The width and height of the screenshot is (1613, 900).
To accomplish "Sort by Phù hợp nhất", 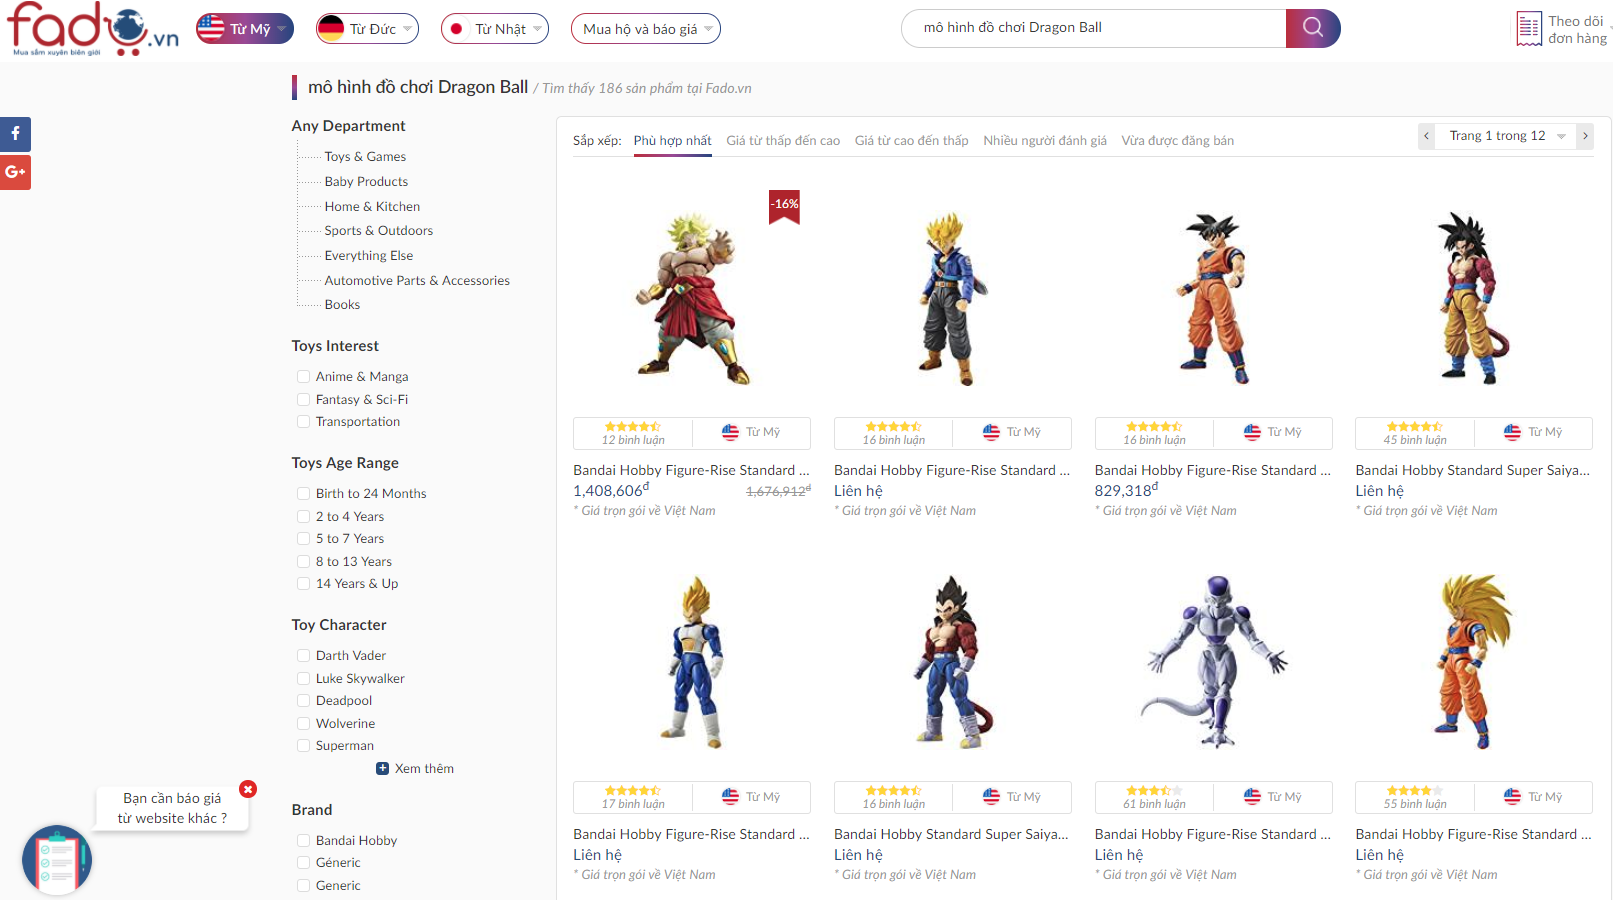I will 673,141.
